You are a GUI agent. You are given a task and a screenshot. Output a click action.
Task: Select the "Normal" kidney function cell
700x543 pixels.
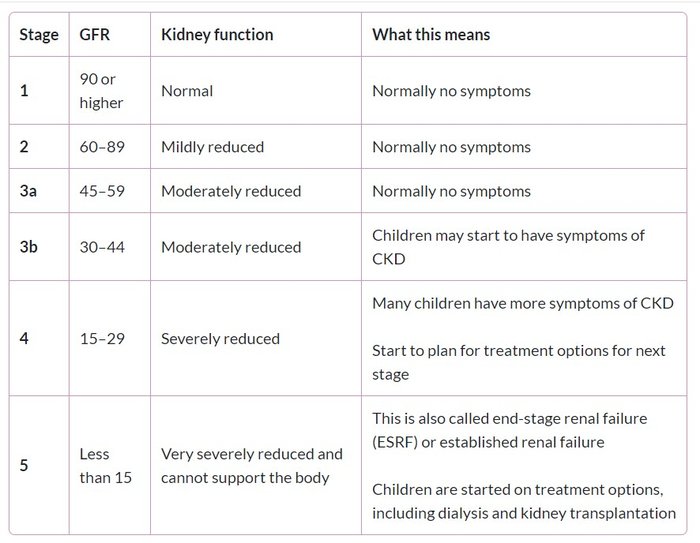tap(188, 91)
